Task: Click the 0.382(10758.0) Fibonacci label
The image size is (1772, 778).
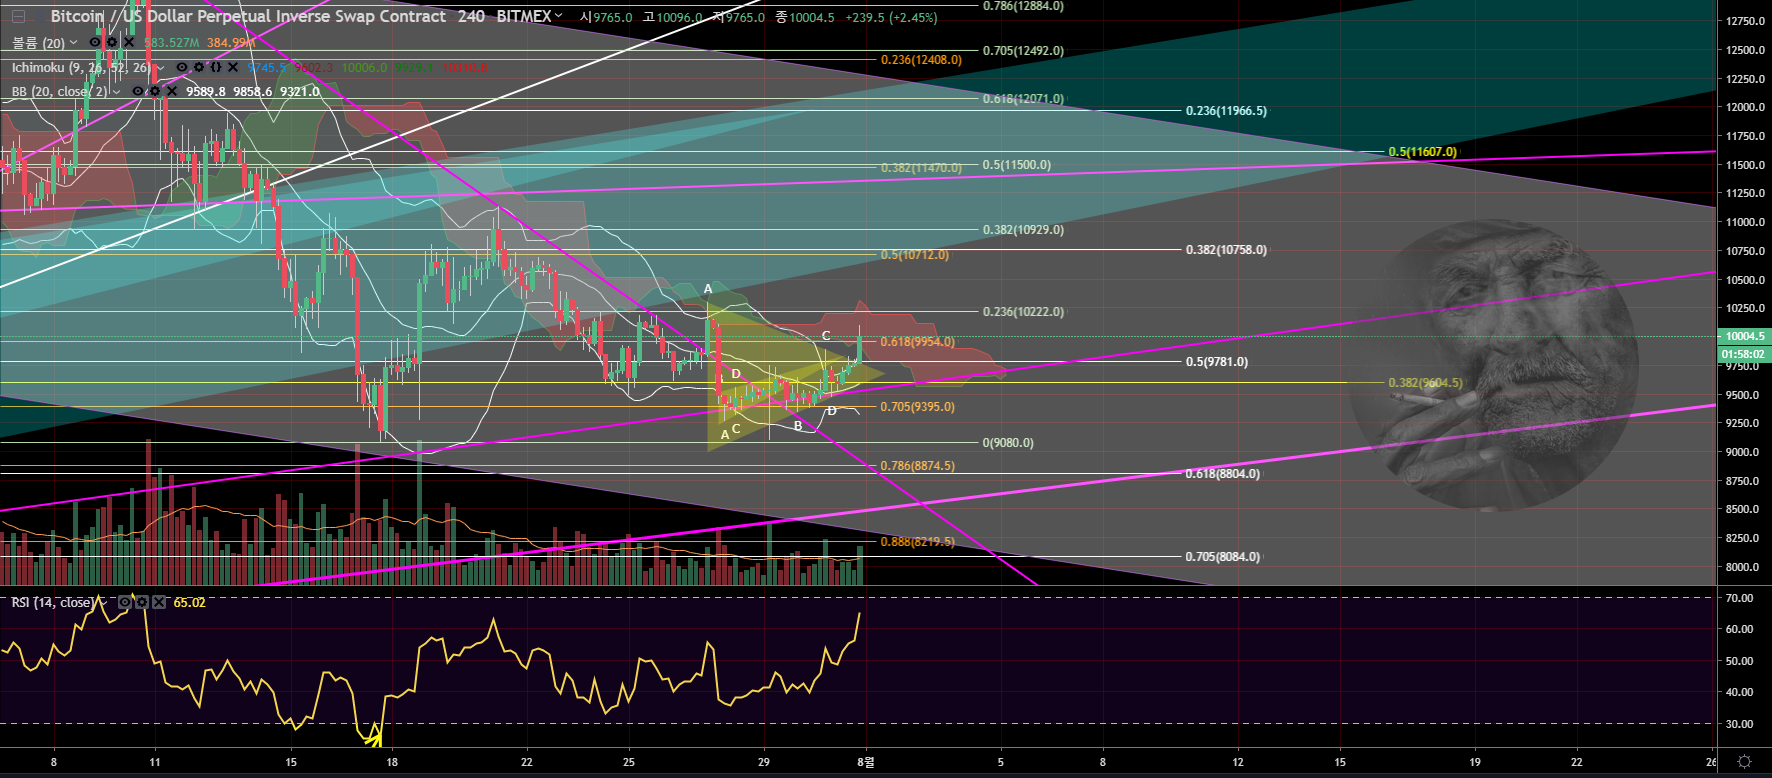Action: tap(1226, 250)
